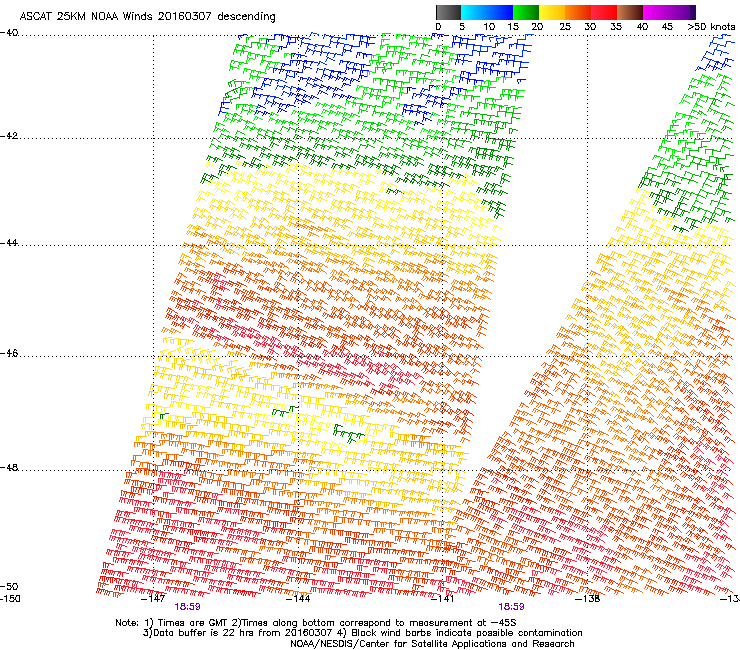Viewport: 740px width, 650px height.
Task: Click the purple 45–50 knot legend segment
Action: 682,12
